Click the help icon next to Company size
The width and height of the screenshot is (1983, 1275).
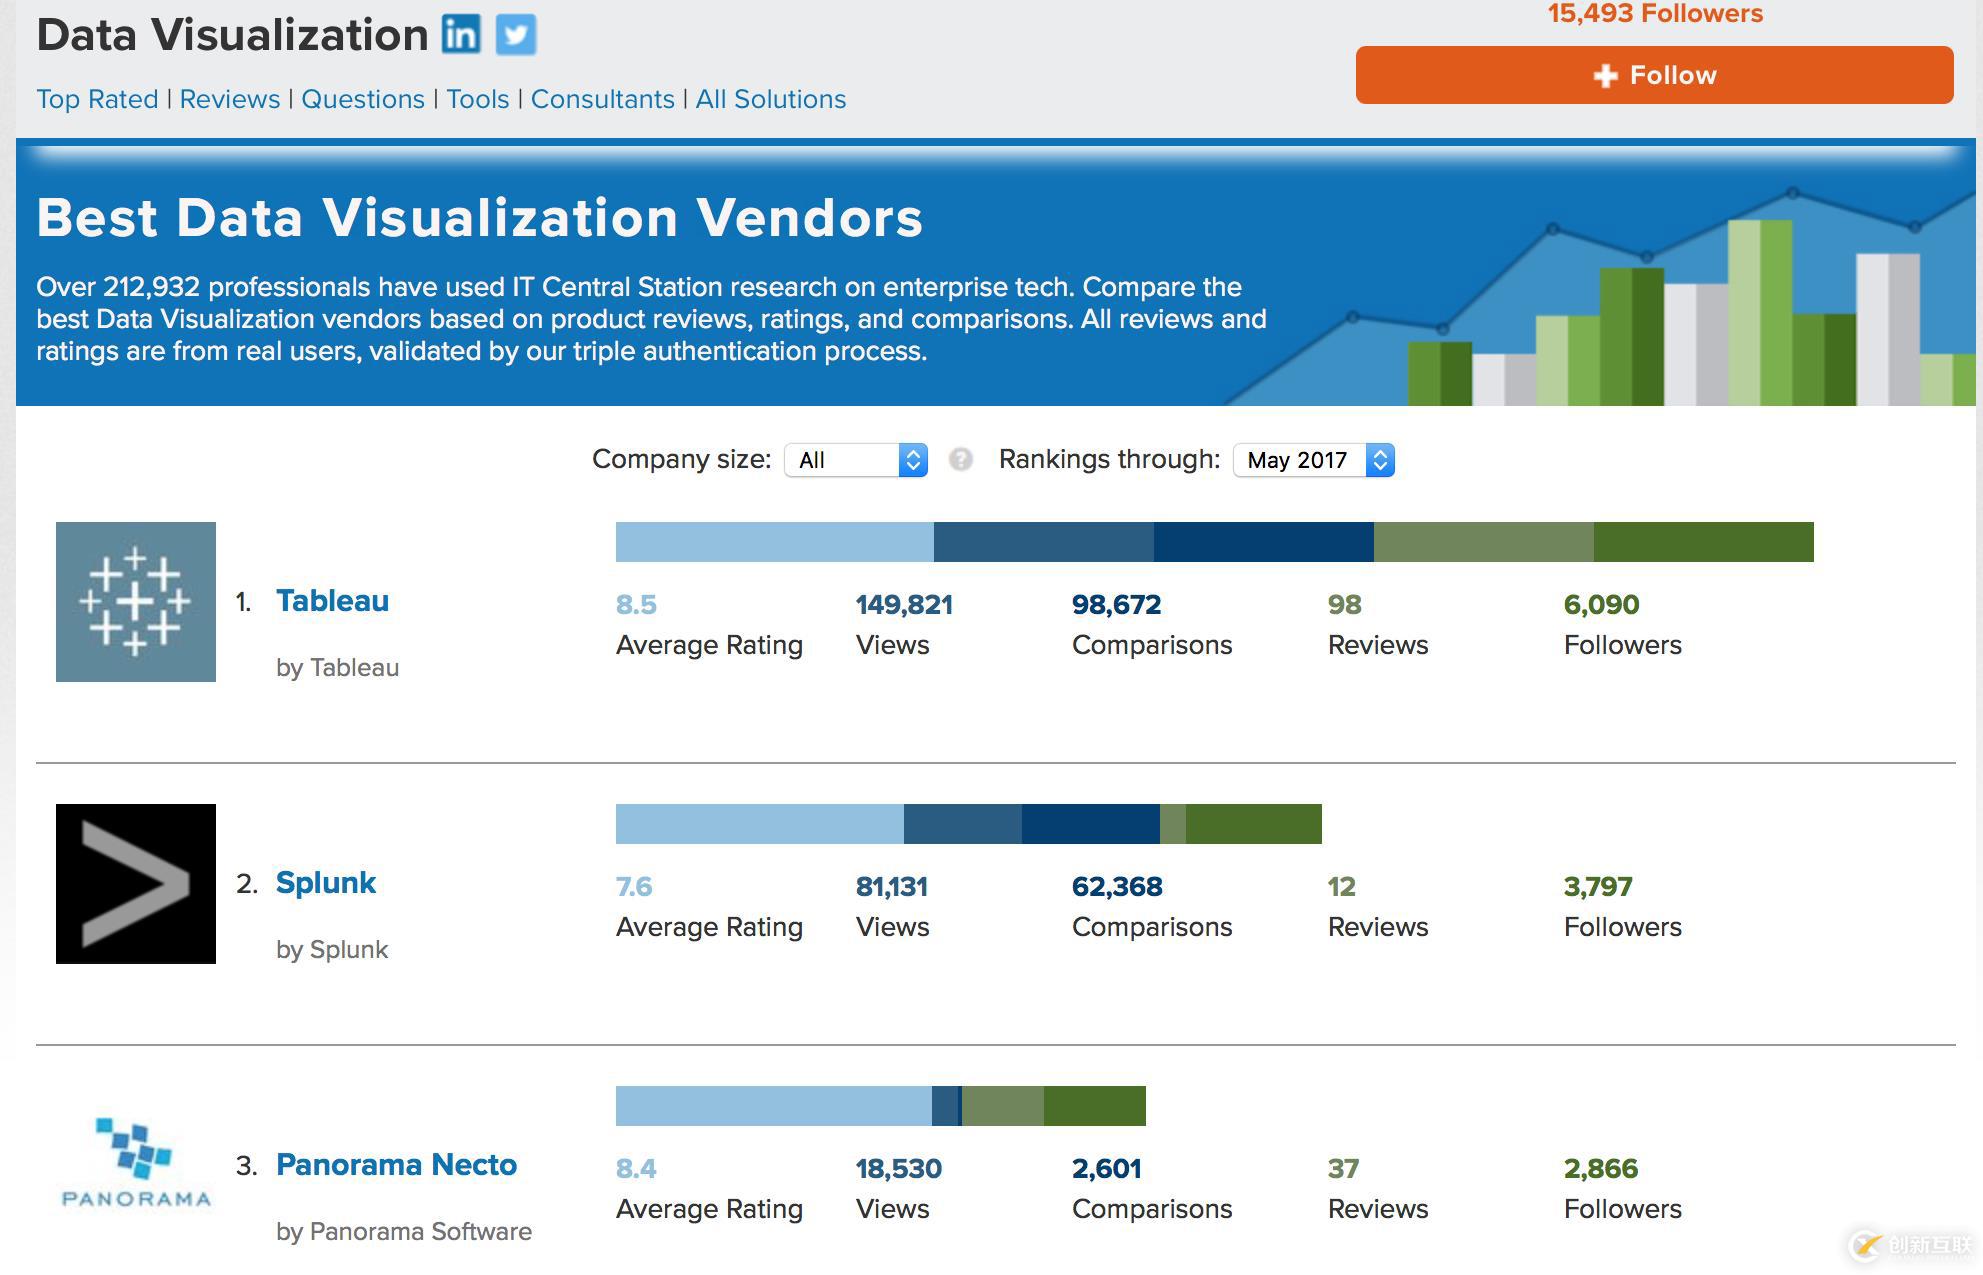click(x=961, y=460)
